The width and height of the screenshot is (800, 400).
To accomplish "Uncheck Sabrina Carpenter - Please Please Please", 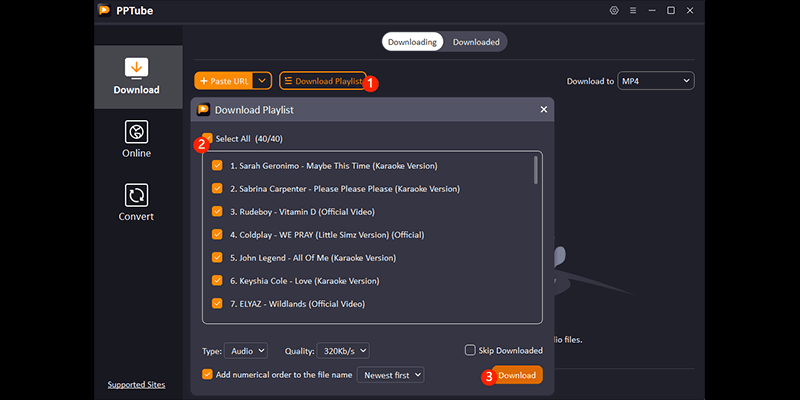I will tap(217, 189).
